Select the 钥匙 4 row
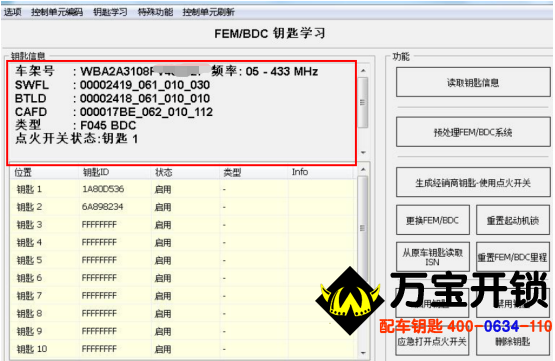555x361 pixels. coord(183,242)
